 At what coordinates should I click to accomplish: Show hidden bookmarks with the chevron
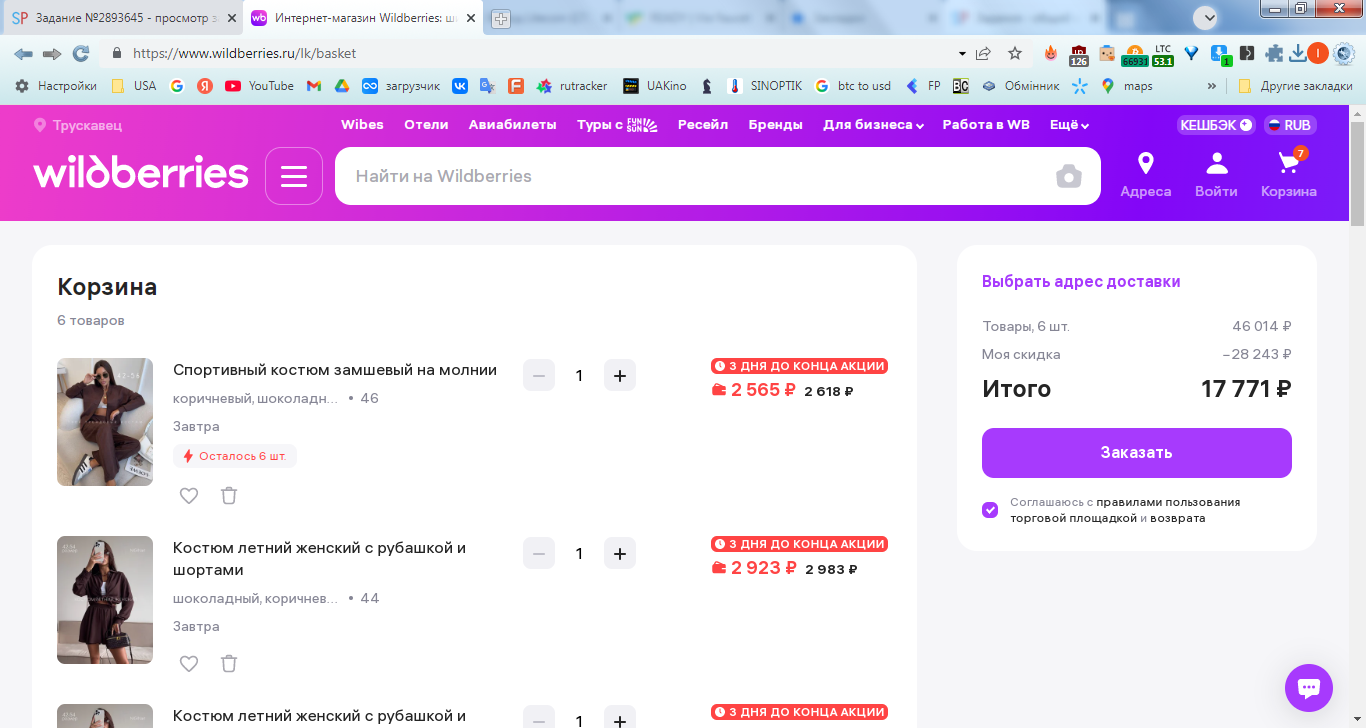point(1212,86)
